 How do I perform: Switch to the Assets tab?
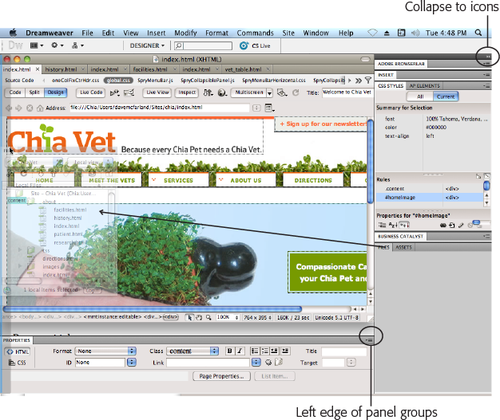404,247
